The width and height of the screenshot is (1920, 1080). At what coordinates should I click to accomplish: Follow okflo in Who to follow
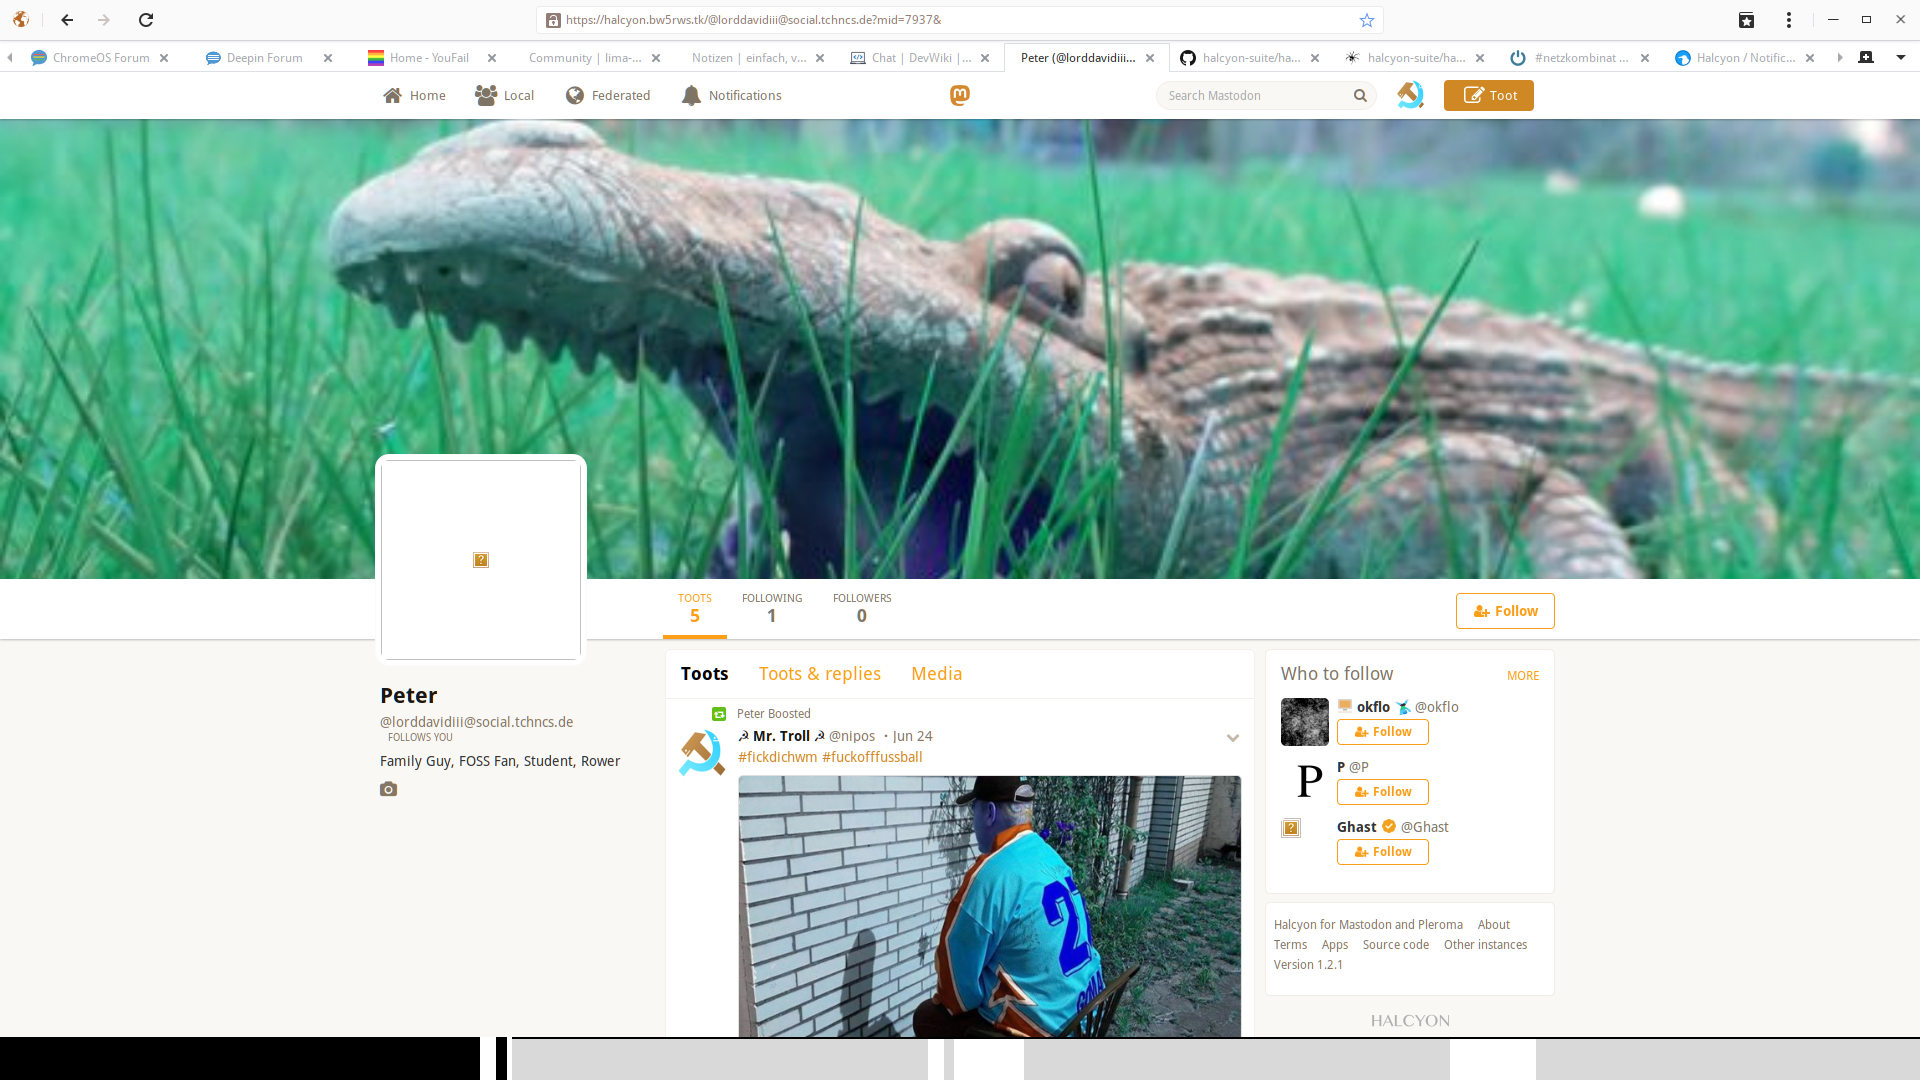[x=1383, y=732]
